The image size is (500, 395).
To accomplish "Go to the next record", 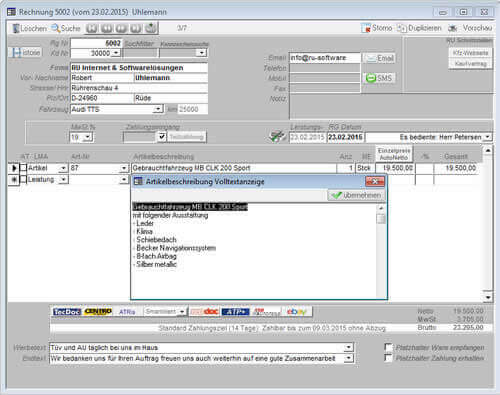I will tap(121, 28).
